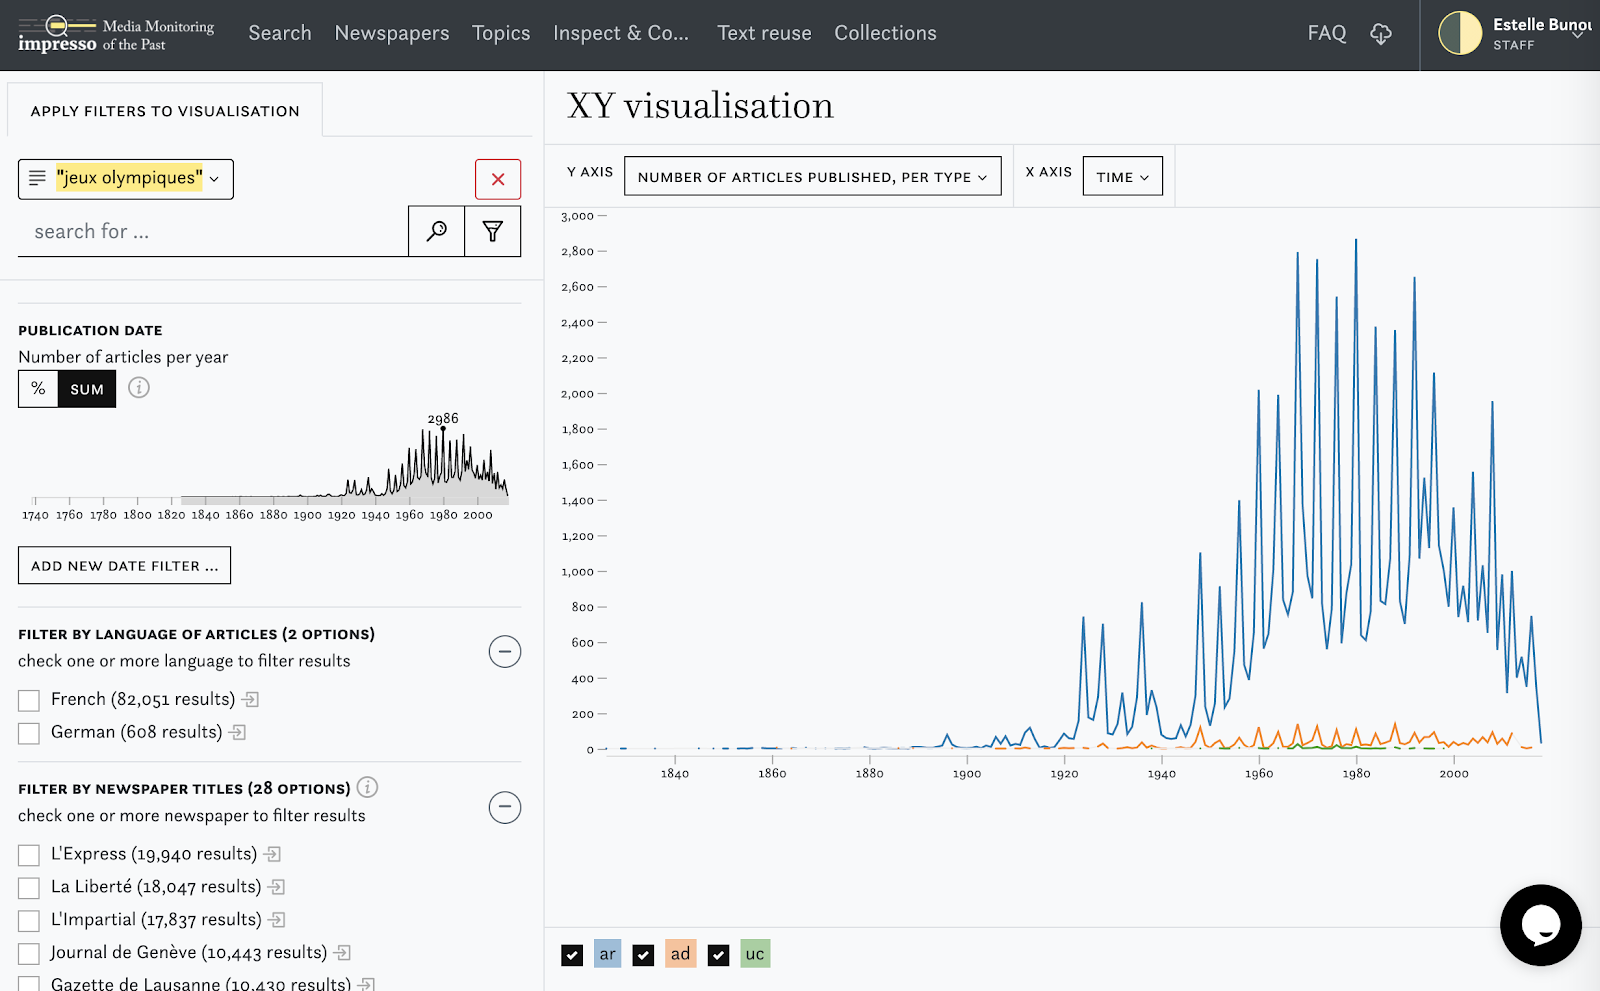
Task: Click the info icon beside the SUM toggle
Action: 139,388
